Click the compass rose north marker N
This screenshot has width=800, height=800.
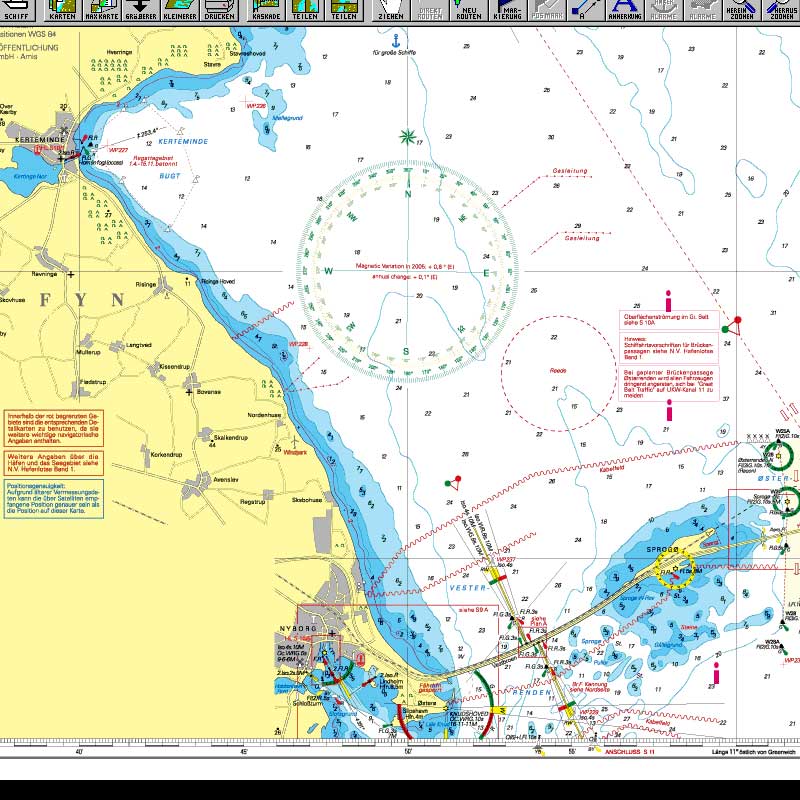(408, 196)
